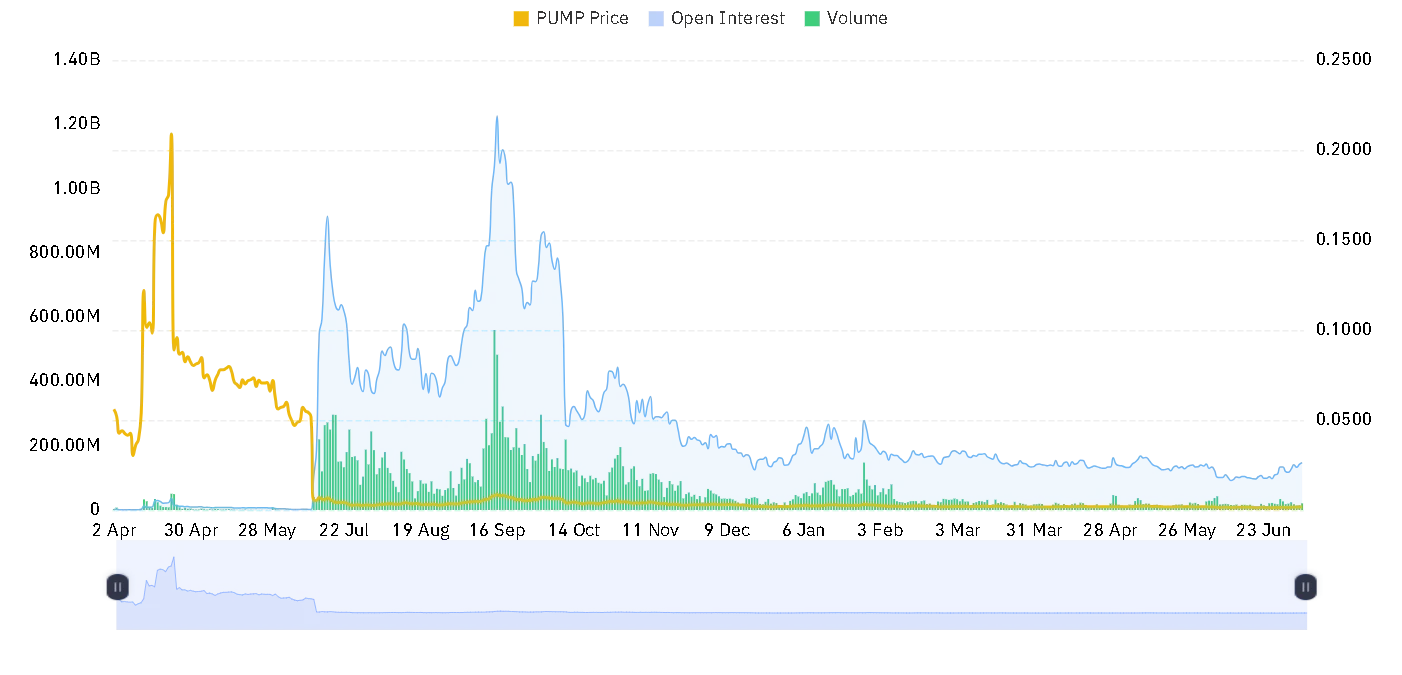Screen dimensions: 1402x675
Task: Click the 16 Sep date label
Action: click(497, 530)
